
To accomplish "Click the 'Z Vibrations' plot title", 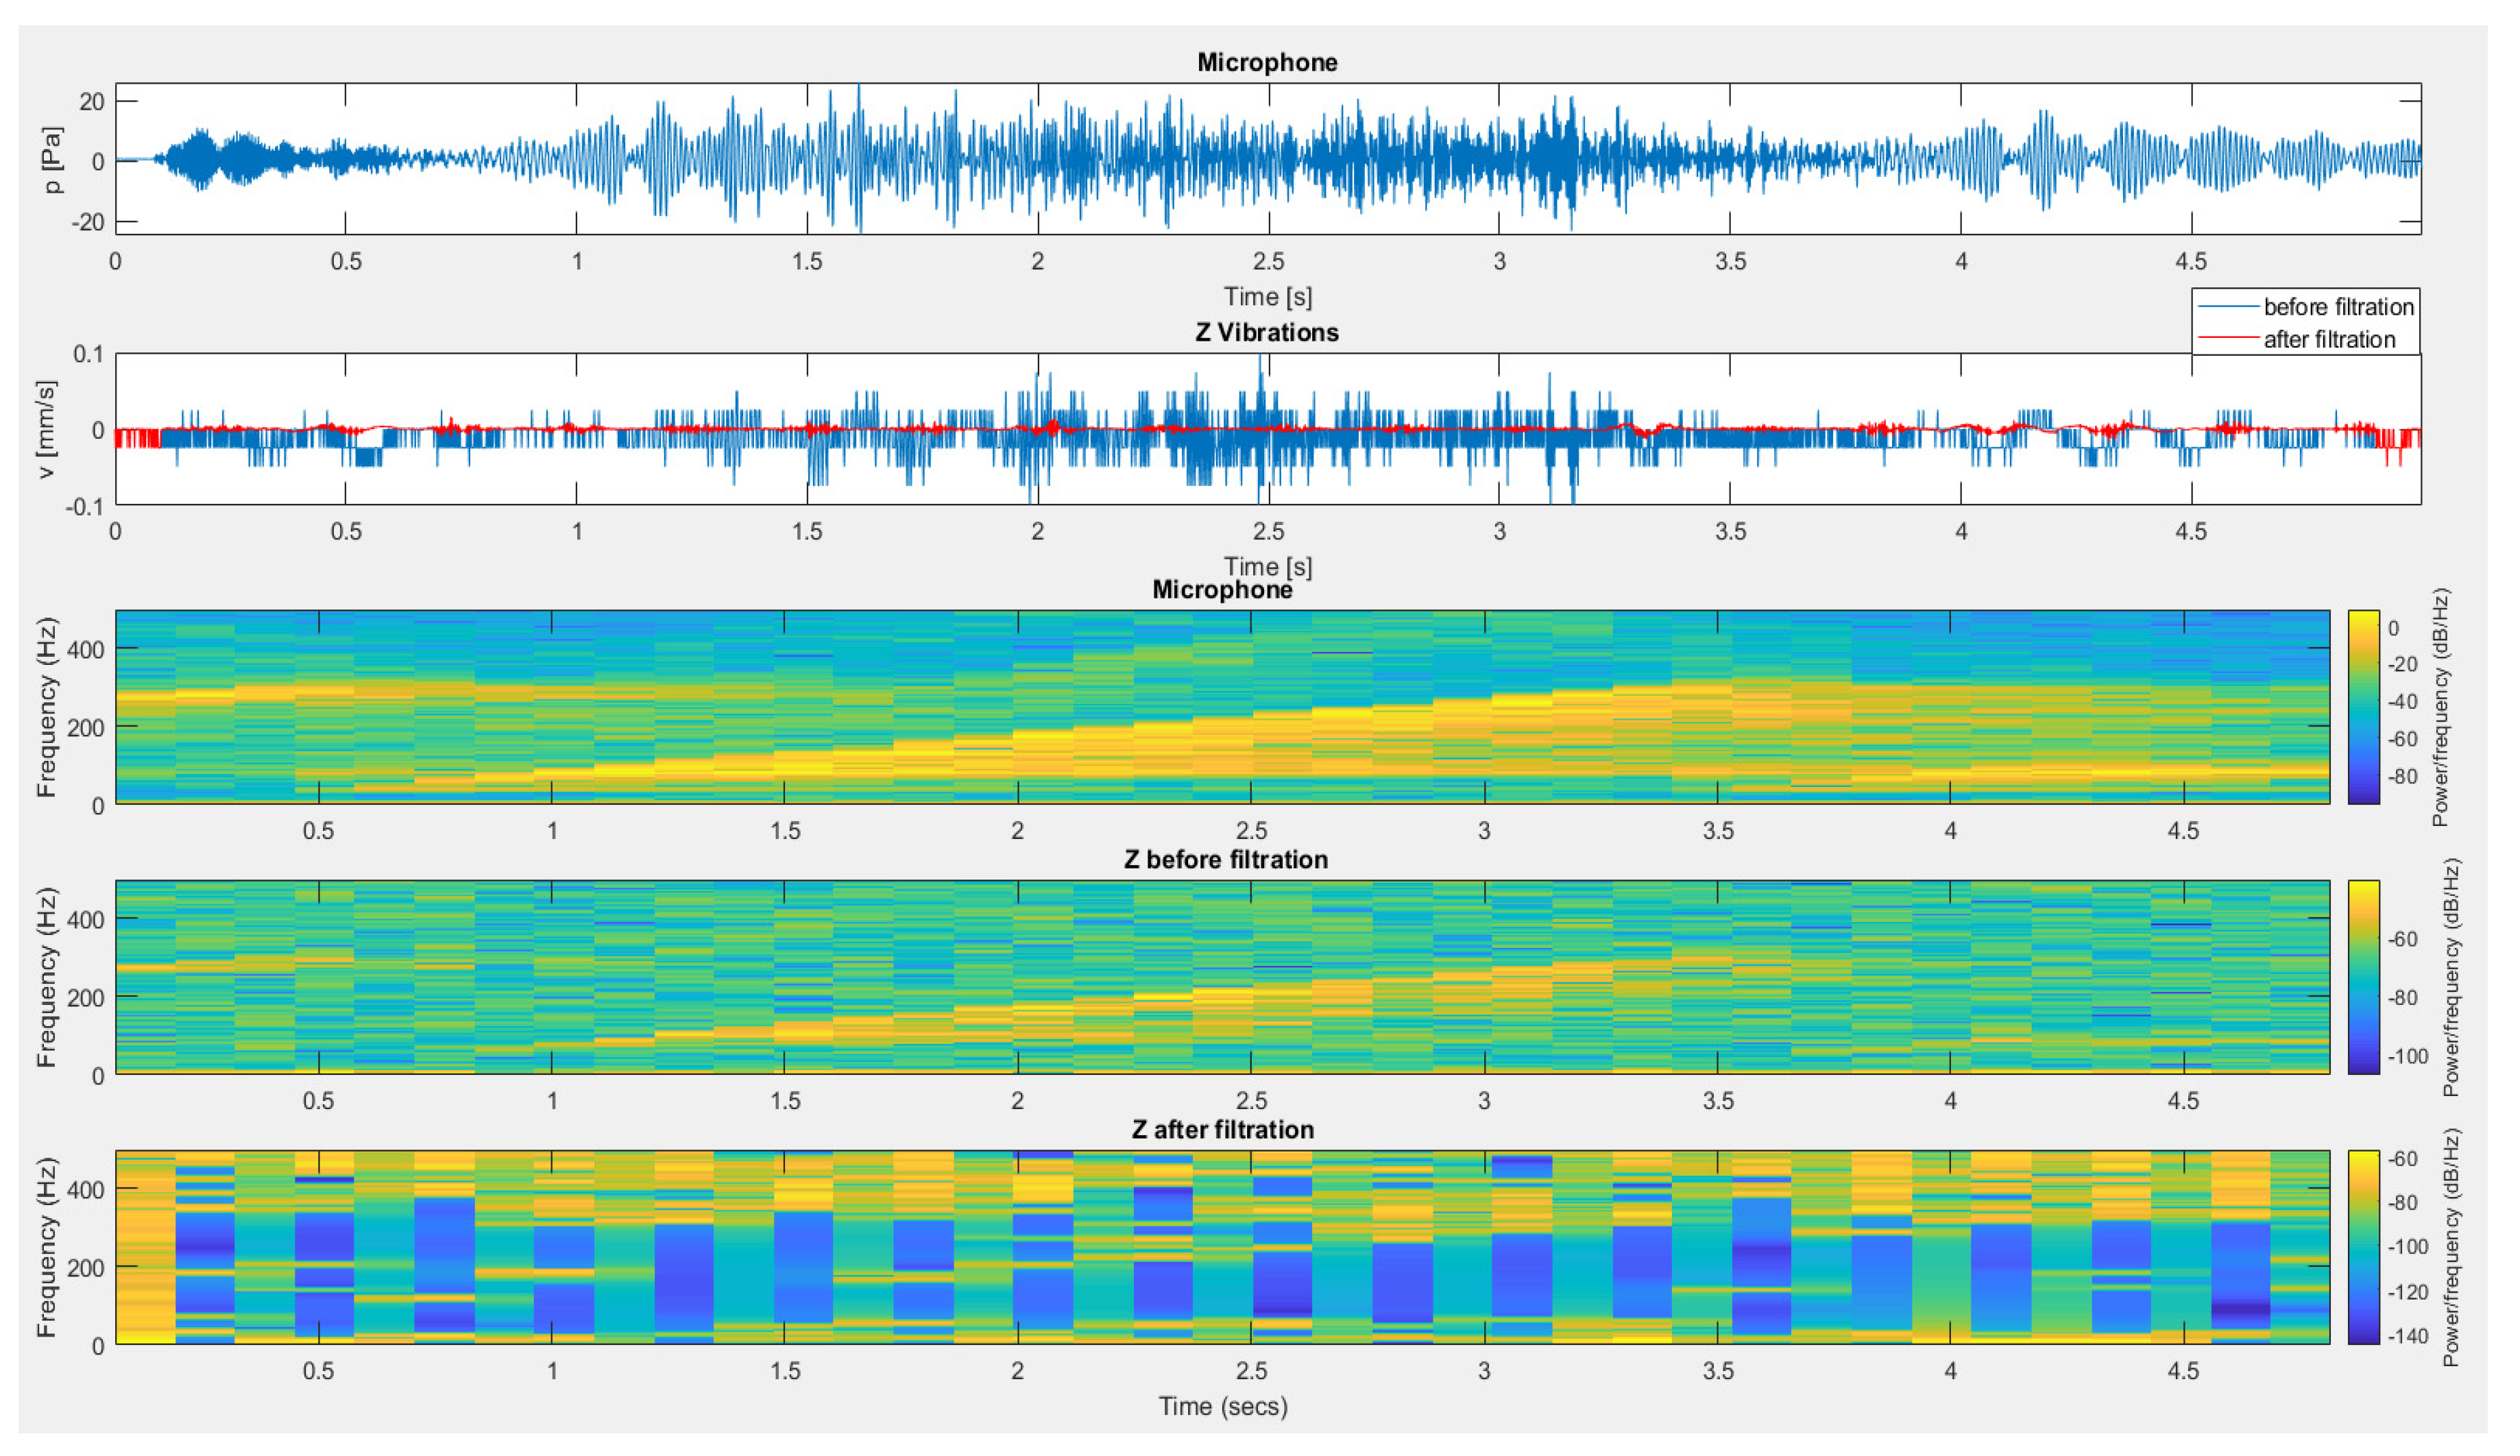I will (1267, 332).
